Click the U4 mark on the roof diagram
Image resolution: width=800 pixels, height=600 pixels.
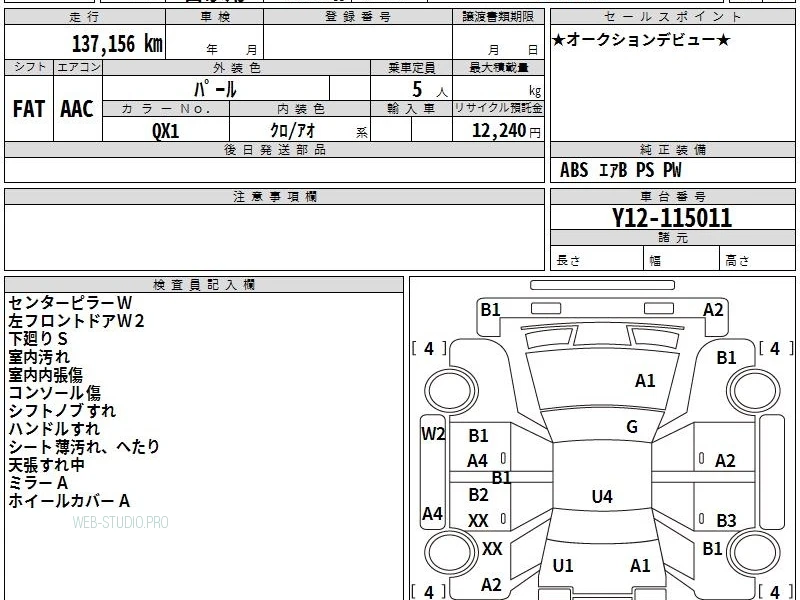click(602, 496)
